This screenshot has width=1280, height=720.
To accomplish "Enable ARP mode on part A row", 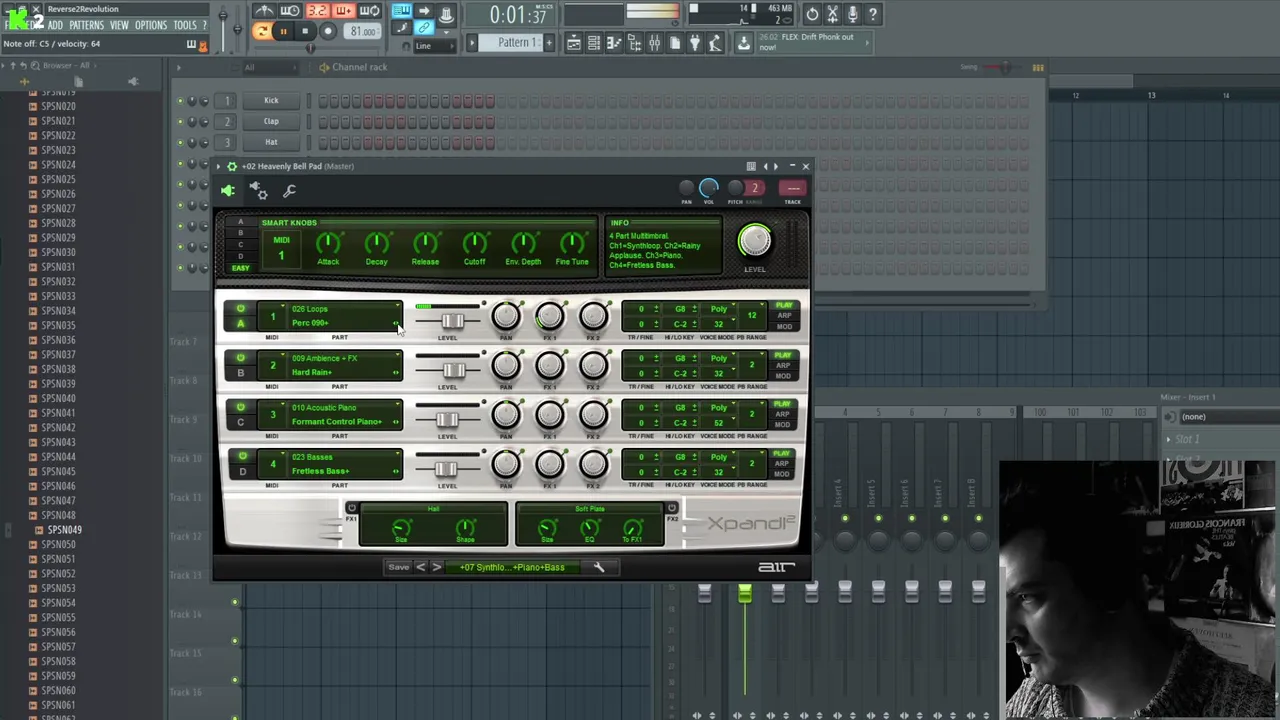I will [x=784, y=316].
